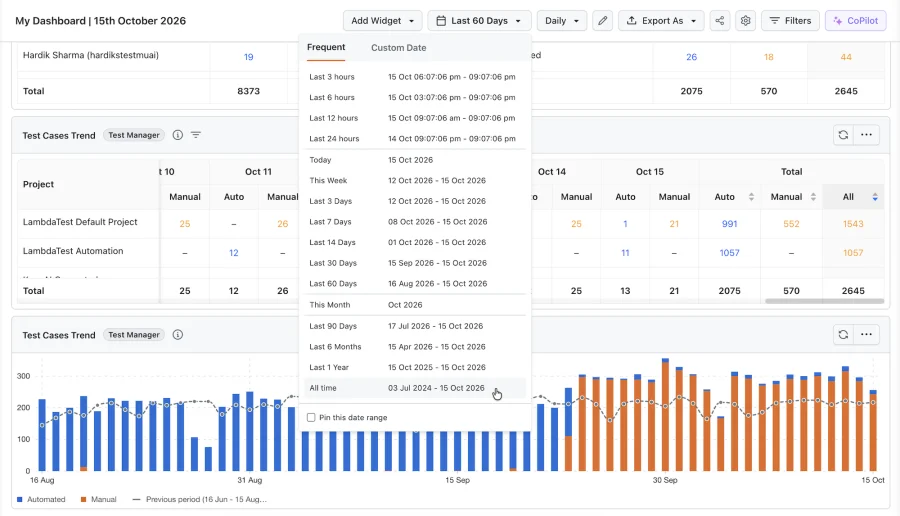Open the Last 60 Days date dropdown

pyautogui.click(x=479, y=21)
